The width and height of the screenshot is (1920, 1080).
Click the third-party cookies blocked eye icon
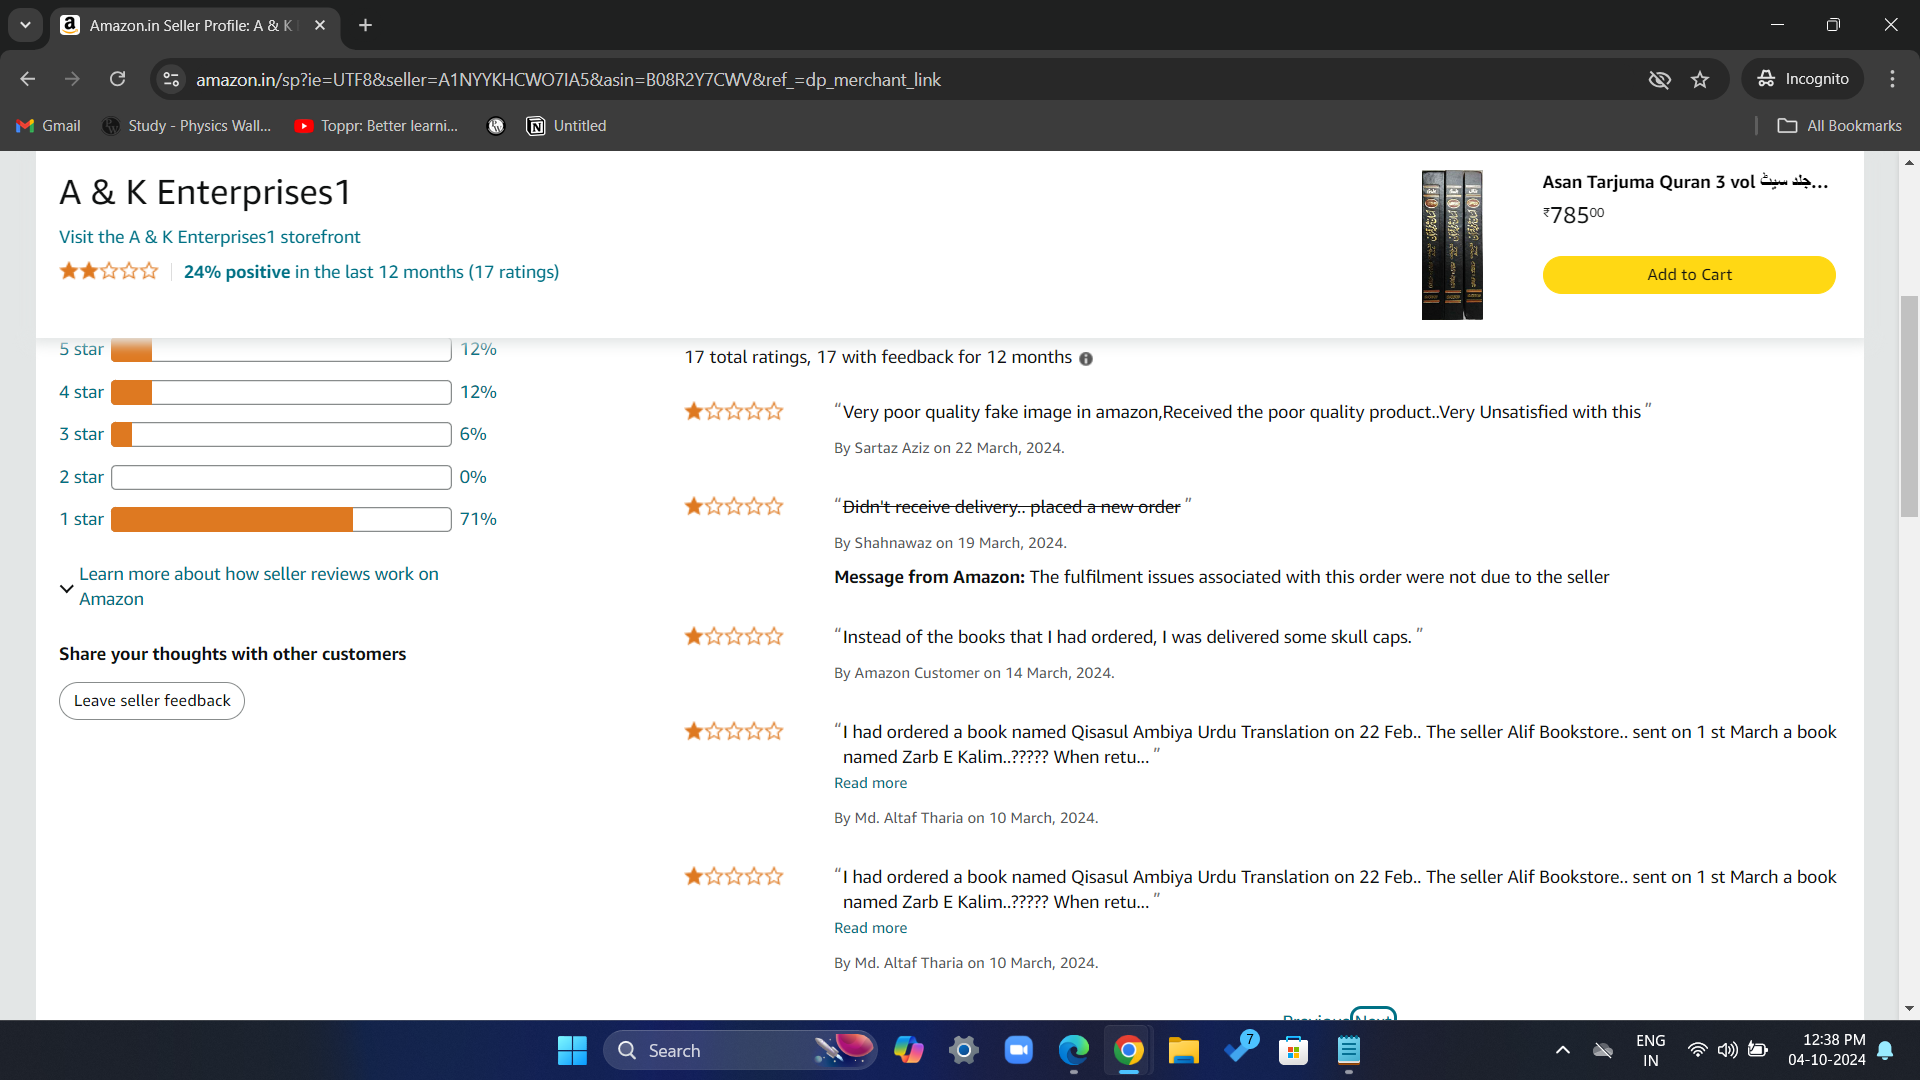pos(1659,79)
